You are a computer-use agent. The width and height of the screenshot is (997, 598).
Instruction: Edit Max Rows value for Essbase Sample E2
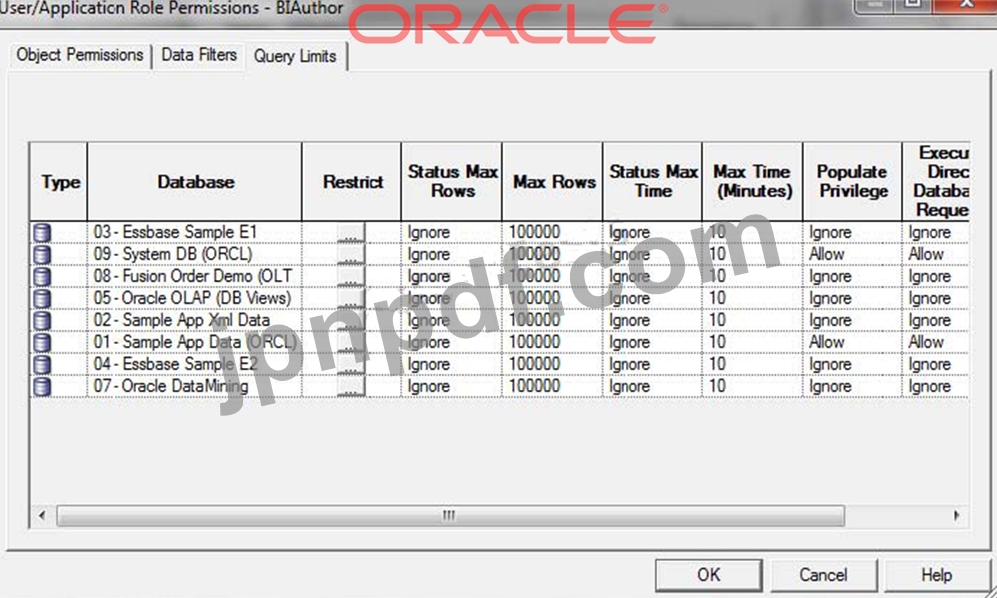click(x=551, y=365)
